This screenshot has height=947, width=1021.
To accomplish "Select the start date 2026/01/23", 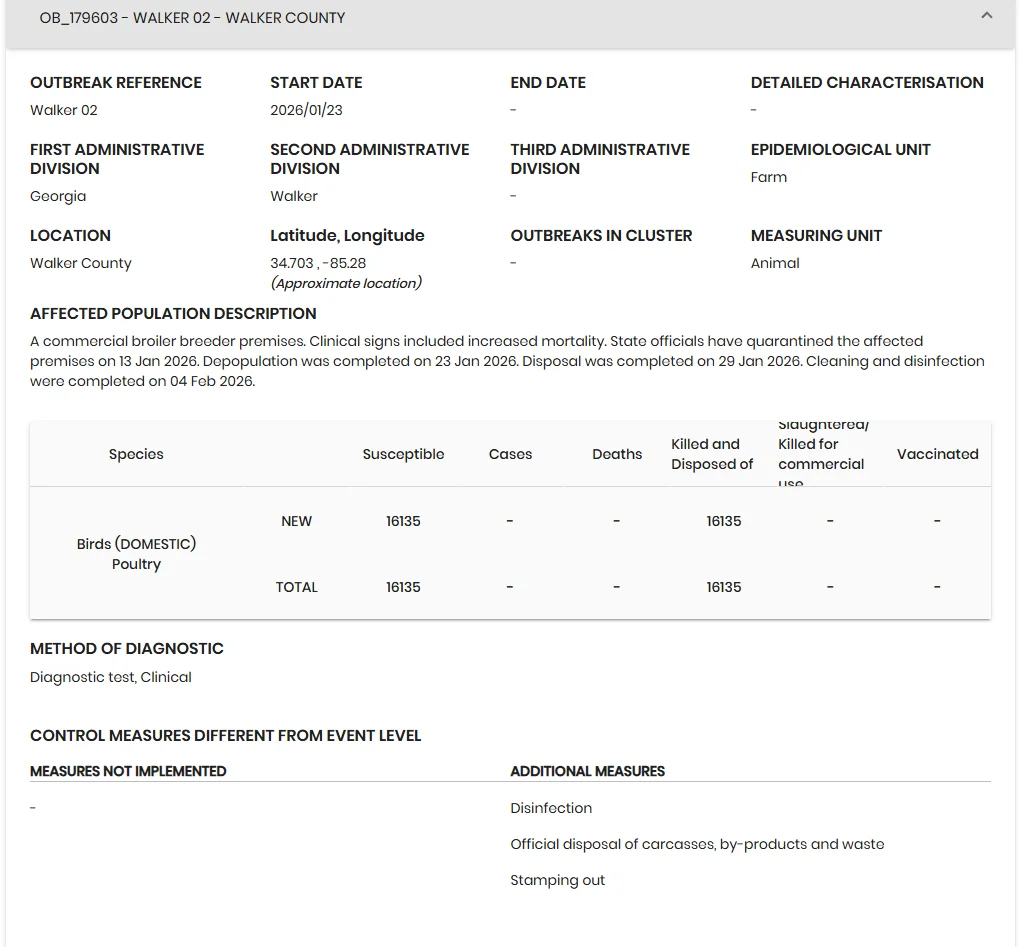I will (x=306, y=110).
